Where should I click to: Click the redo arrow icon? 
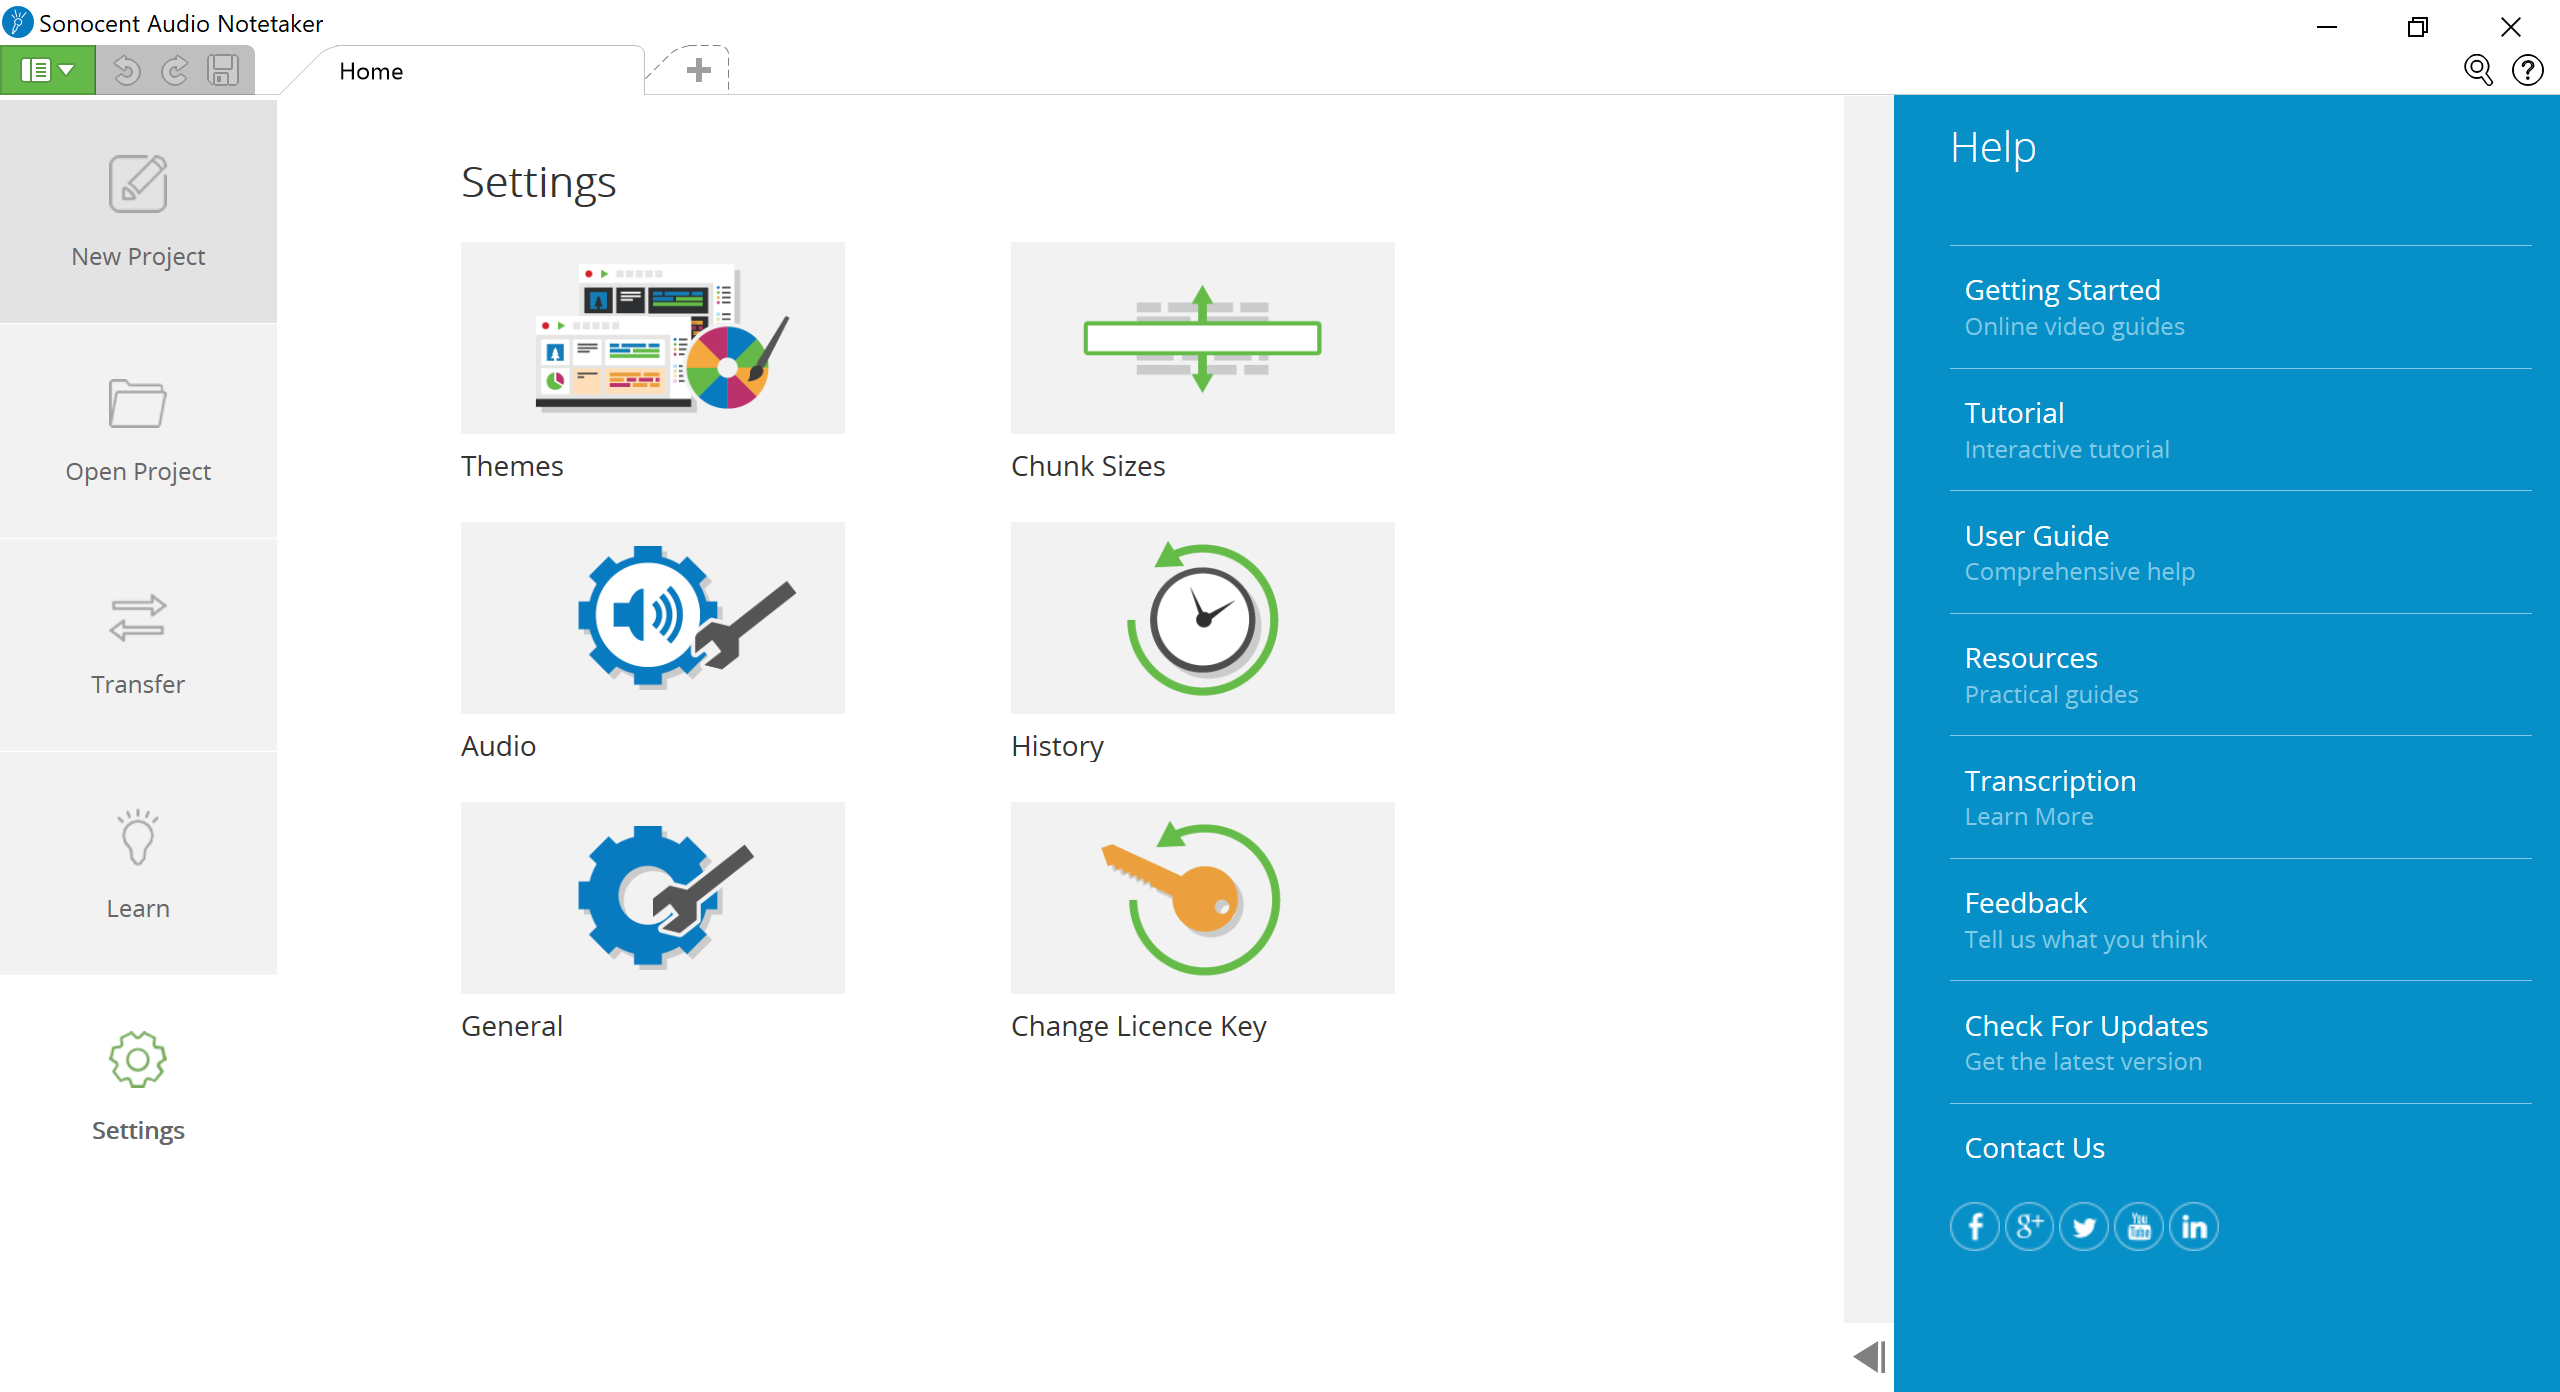175,70
